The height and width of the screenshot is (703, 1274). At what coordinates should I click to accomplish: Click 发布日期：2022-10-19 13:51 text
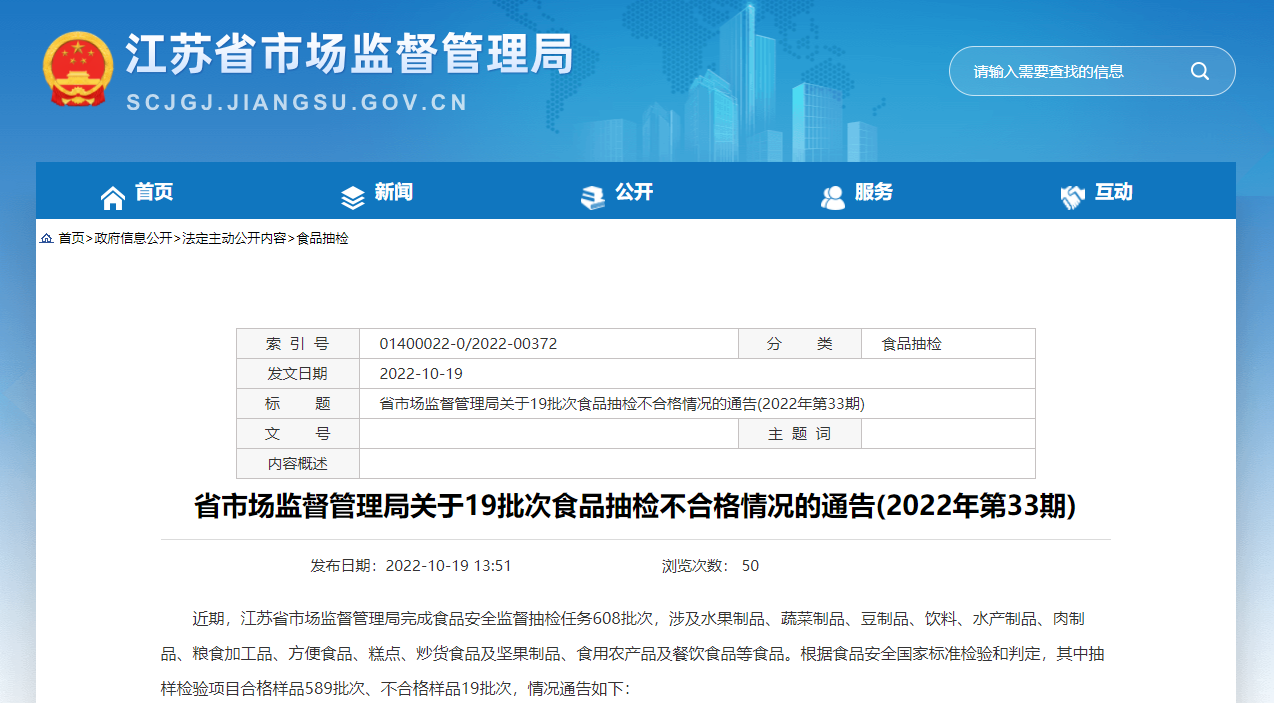pyautogui.click(x=411, y=566)
